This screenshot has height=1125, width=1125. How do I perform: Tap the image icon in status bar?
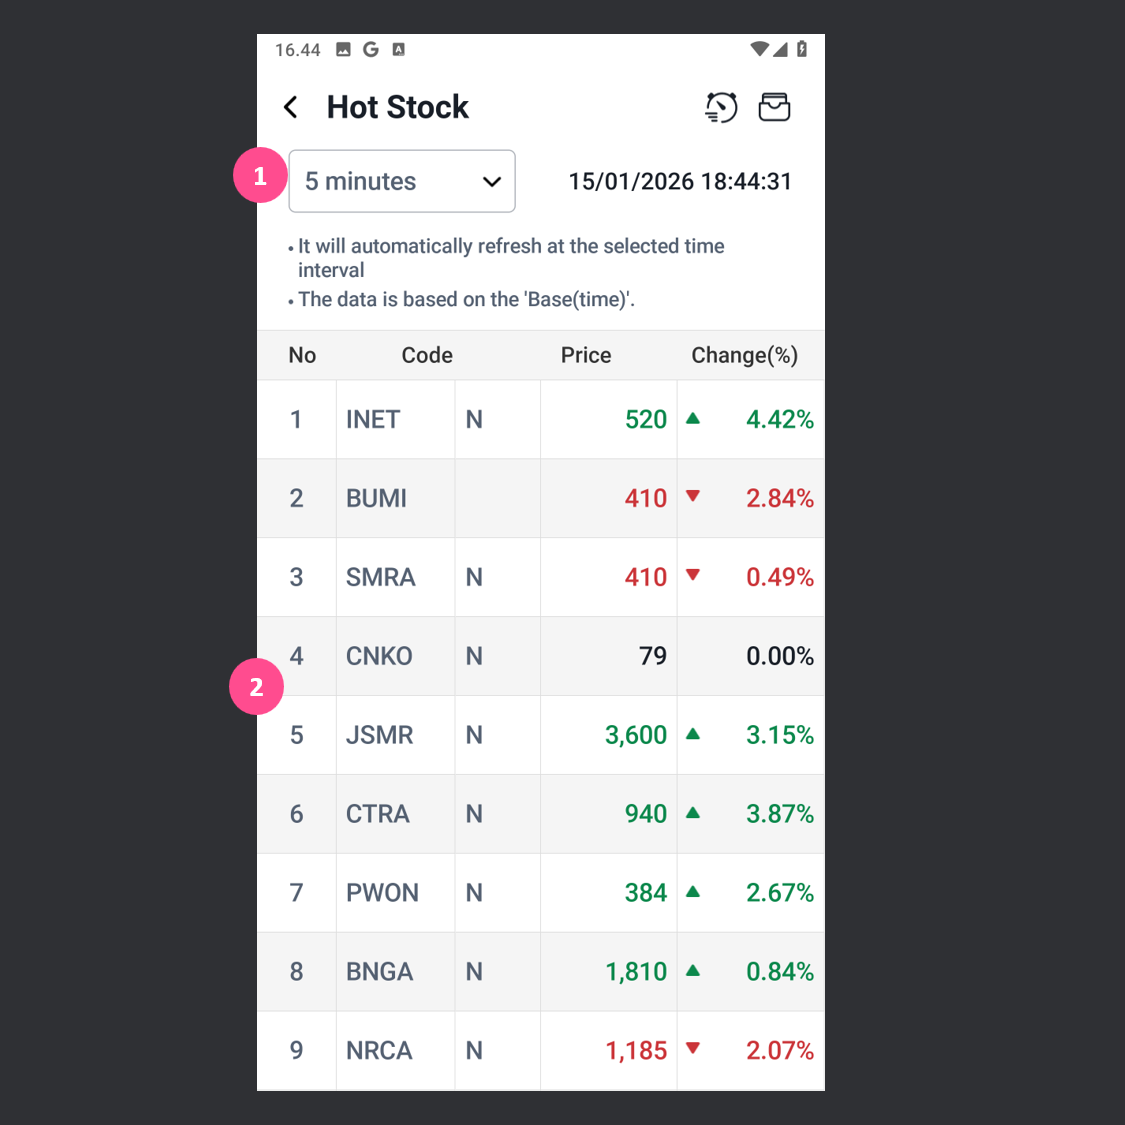(x=343, y=49)
